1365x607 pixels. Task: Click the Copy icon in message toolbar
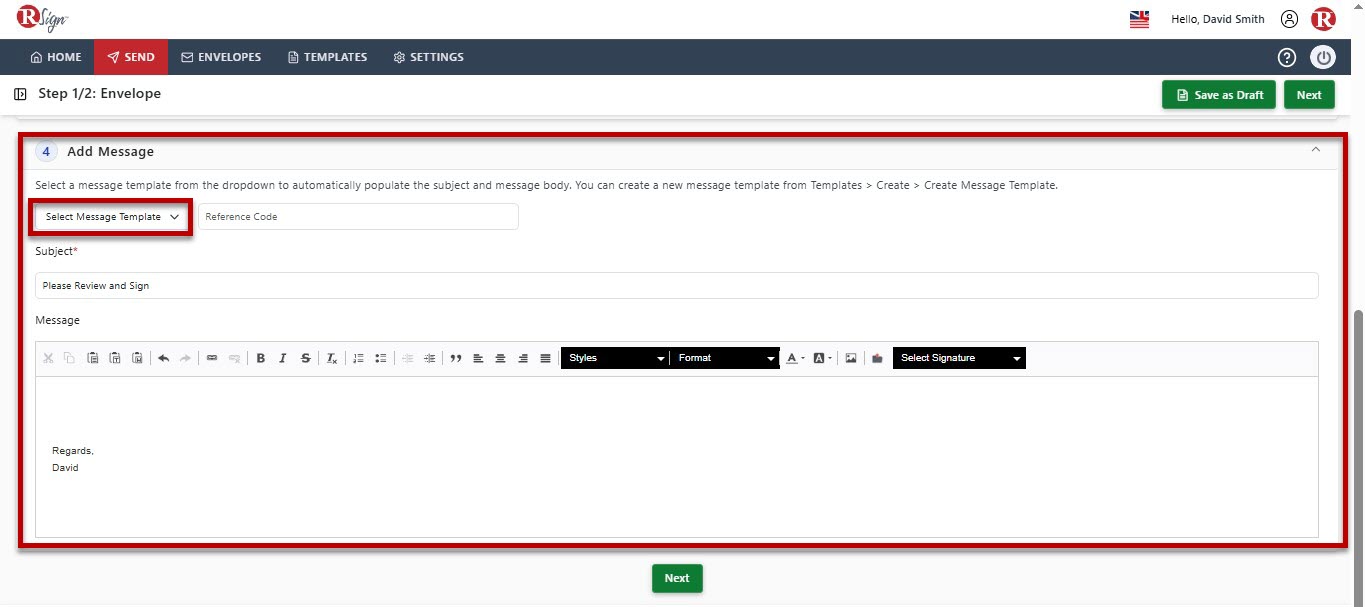(x=69, y=358)
